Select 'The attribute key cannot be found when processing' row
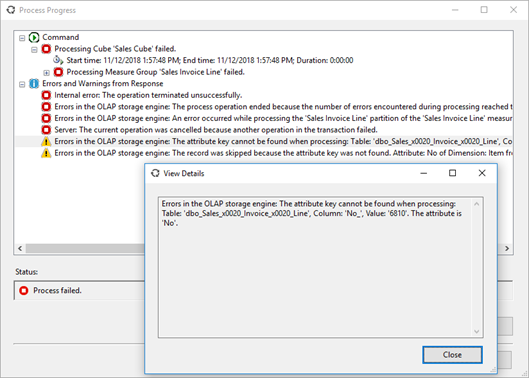The height and width of the screenshot is (378, 529). coord(283,141)
